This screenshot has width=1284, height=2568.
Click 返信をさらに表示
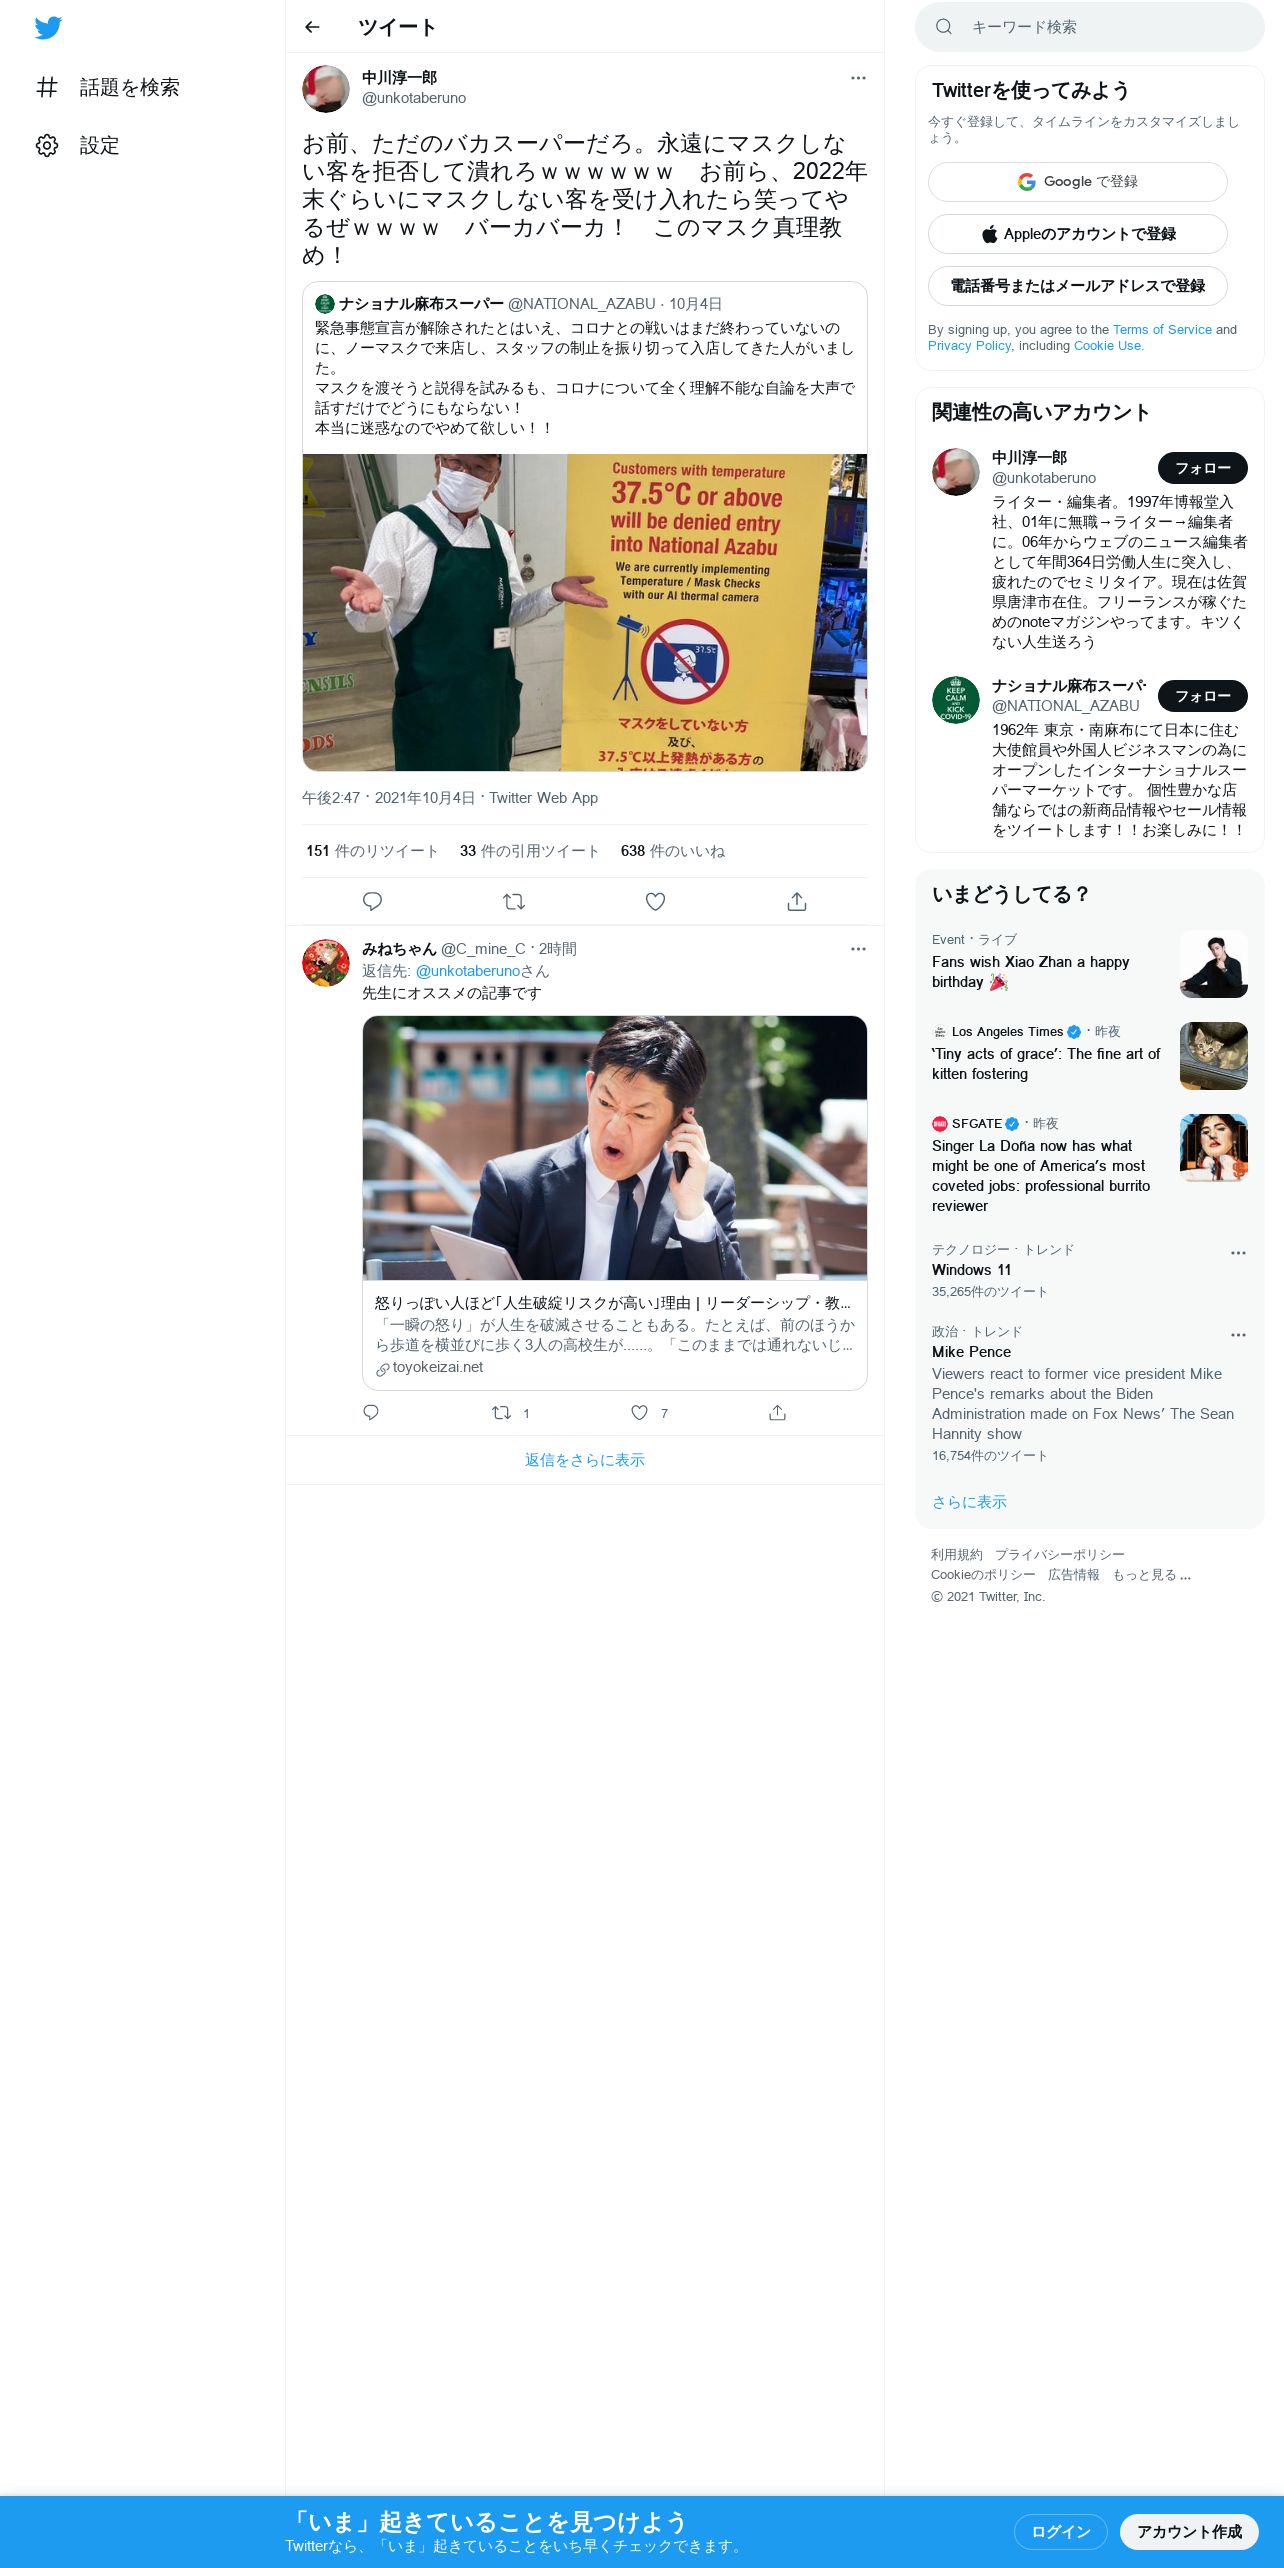point(585,1460)
